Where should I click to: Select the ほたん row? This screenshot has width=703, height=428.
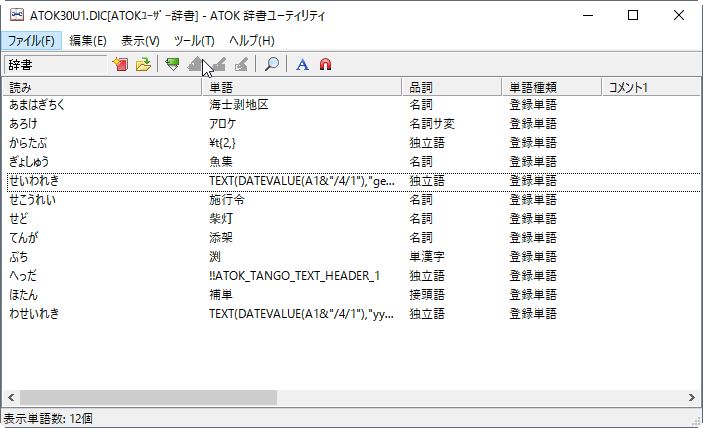(x=352, y=295)
